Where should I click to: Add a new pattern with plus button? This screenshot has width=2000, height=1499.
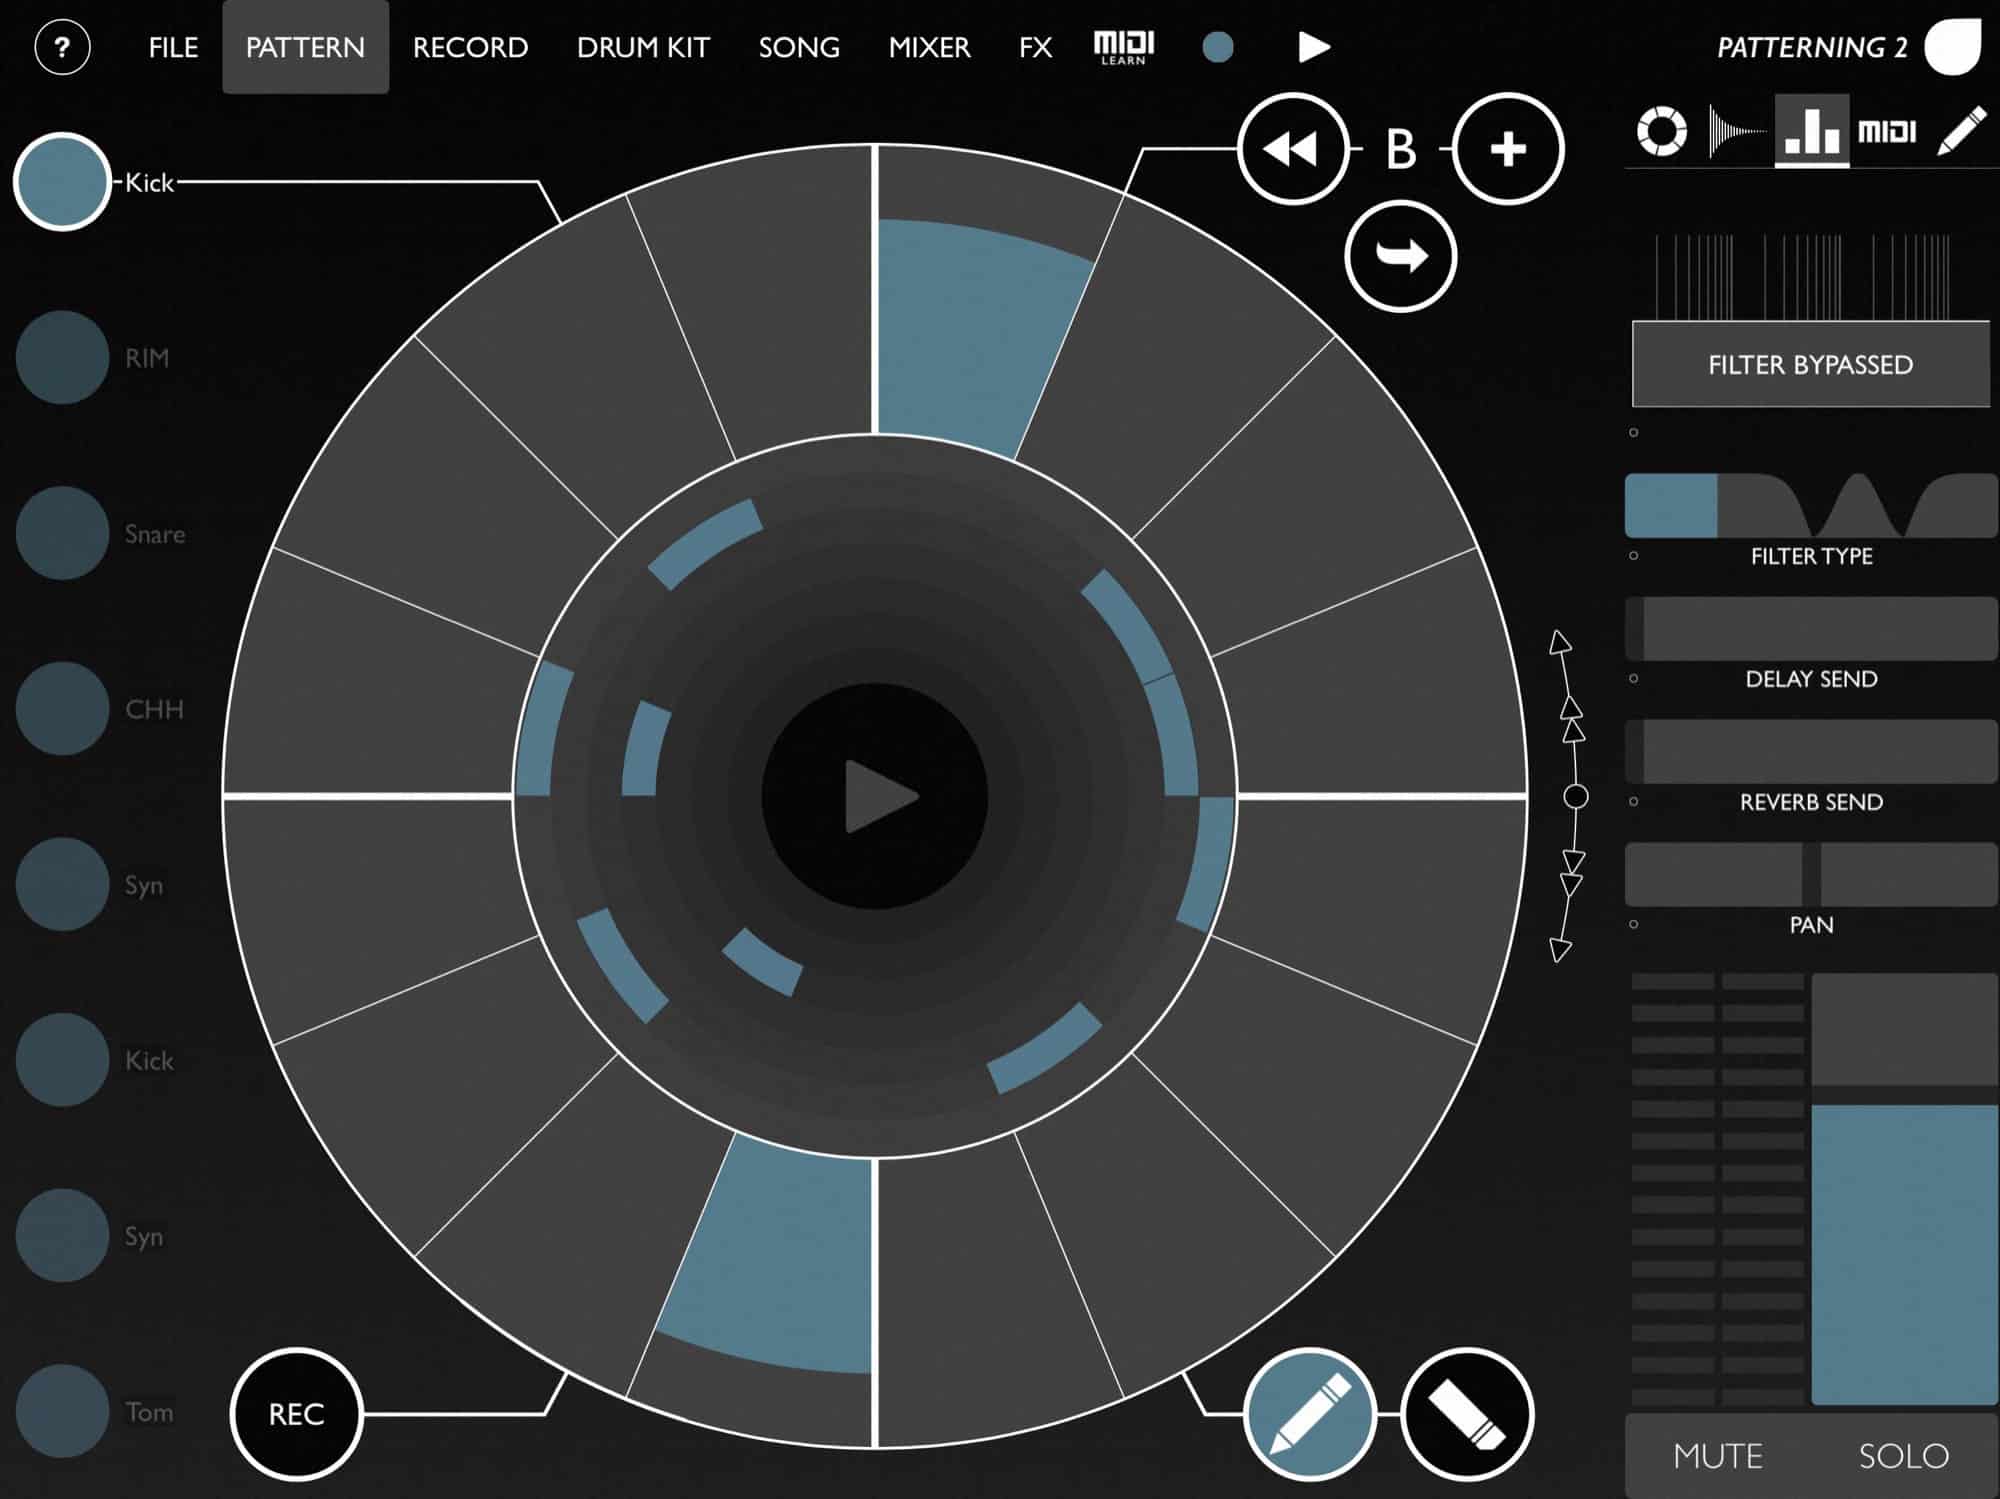pos(1507,150)
